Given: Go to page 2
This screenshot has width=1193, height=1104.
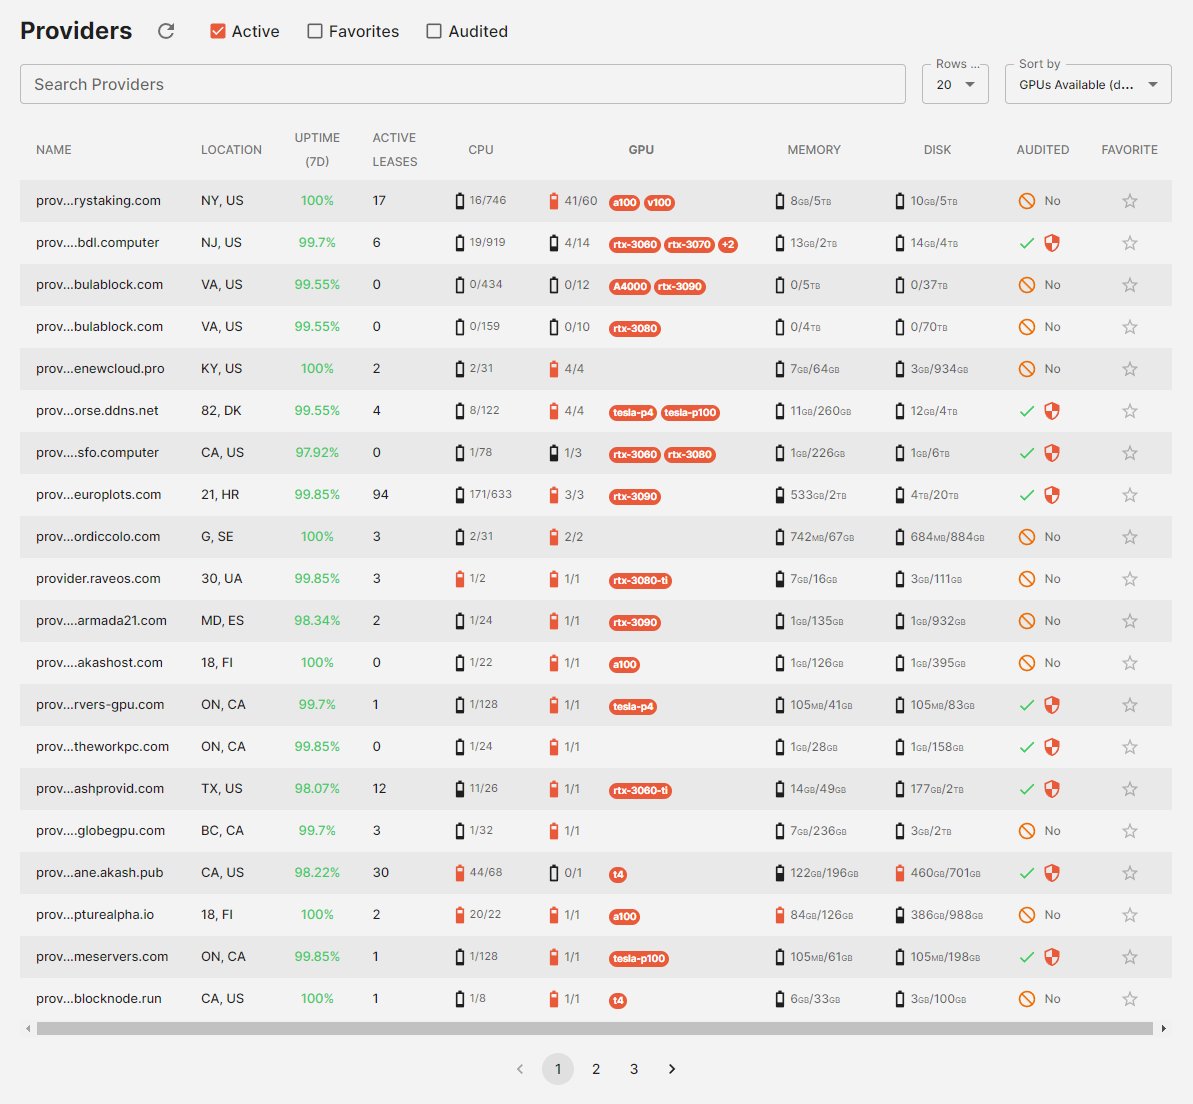Looking at the screenshot, I should pyautogui.click(x=596, y=1069).
